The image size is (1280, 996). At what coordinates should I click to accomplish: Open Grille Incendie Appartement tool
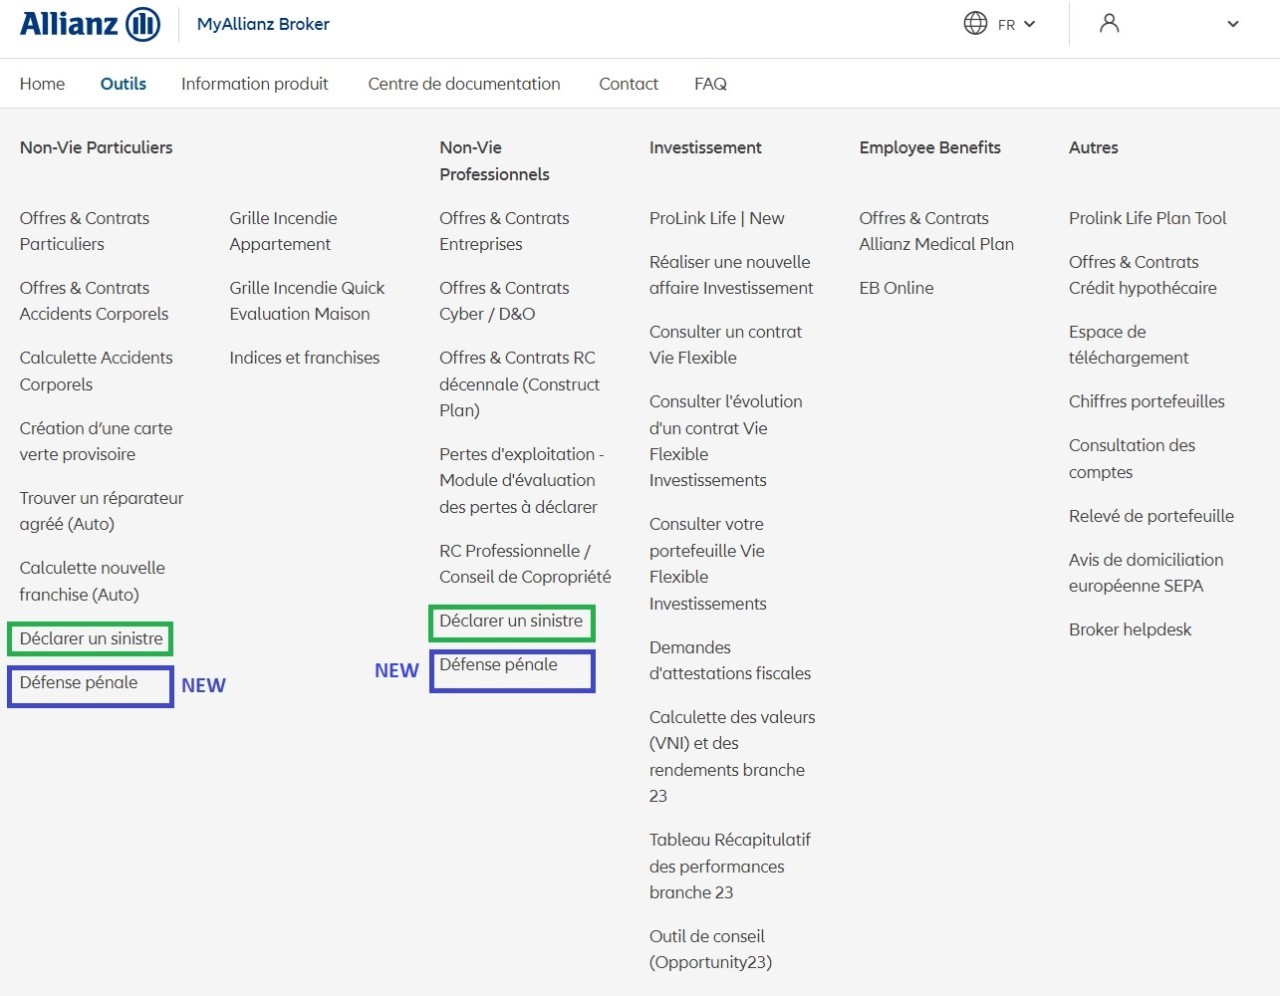click(x=282, y=231)
